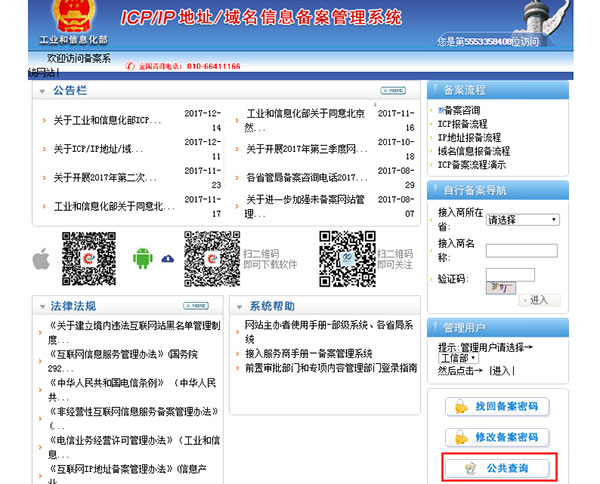Open 《电信业务经营许可管理办法》 link
The width and height of the screenshot is (600, 484).
pyautogui.click(x=134, y=447)
